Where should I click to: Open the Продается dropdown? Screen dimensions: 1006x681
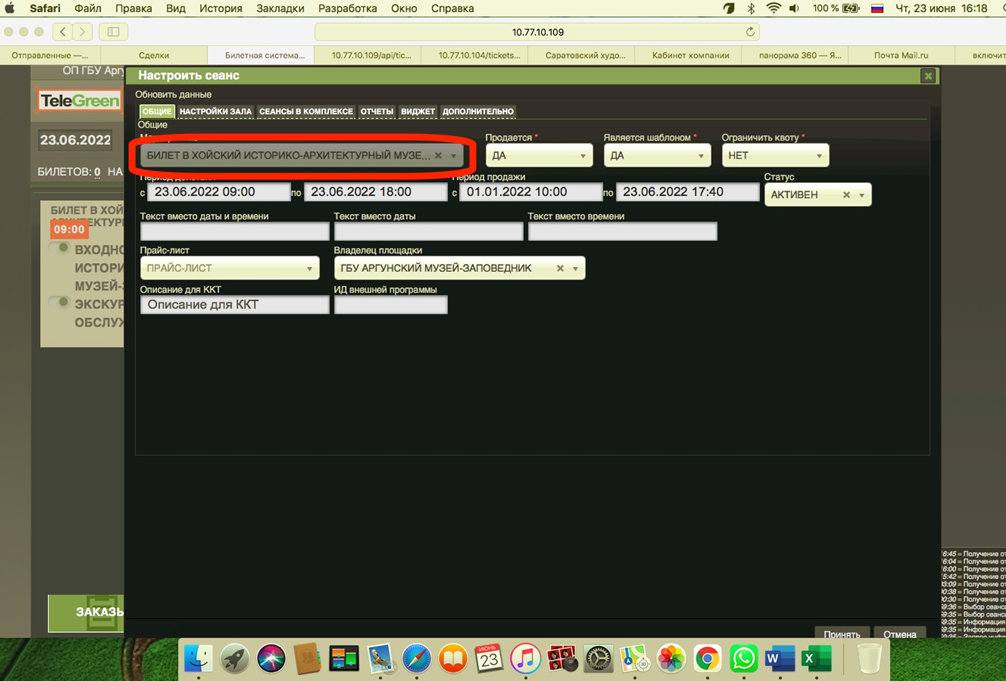click(539, 156)
